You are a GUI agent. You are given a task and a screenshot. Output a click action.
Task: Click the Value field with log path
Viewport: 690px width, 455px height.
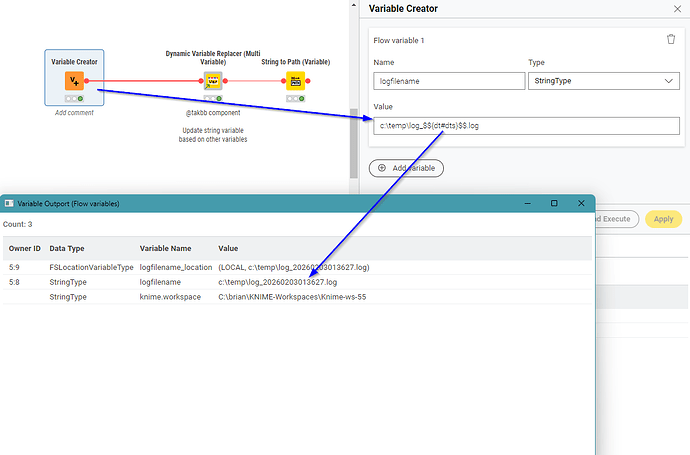[x=524, y=127]
